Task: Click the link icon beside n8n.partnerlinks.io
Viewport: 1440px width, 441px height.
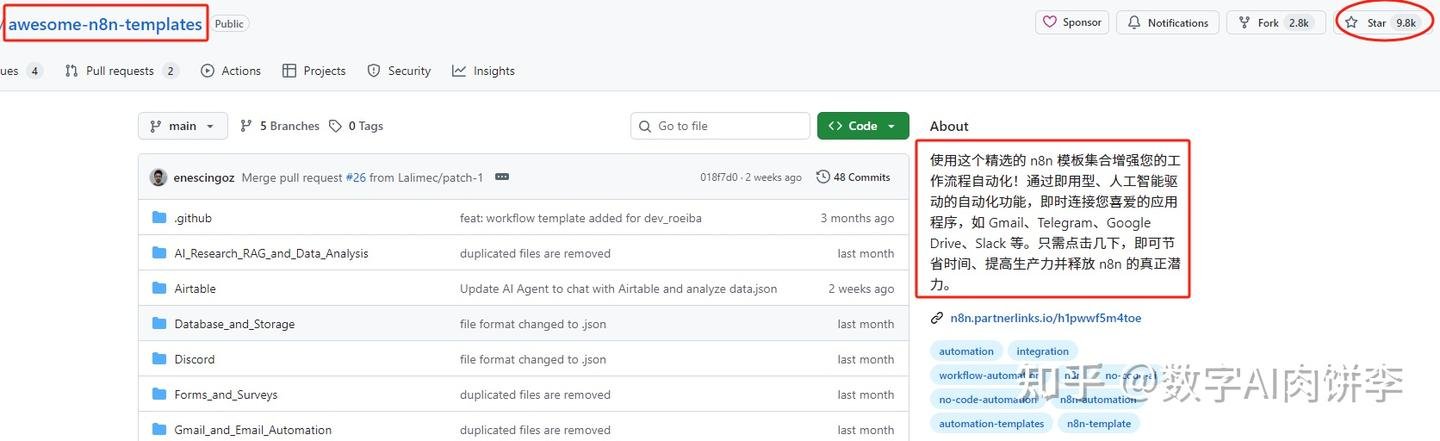Action: [937, 318]
